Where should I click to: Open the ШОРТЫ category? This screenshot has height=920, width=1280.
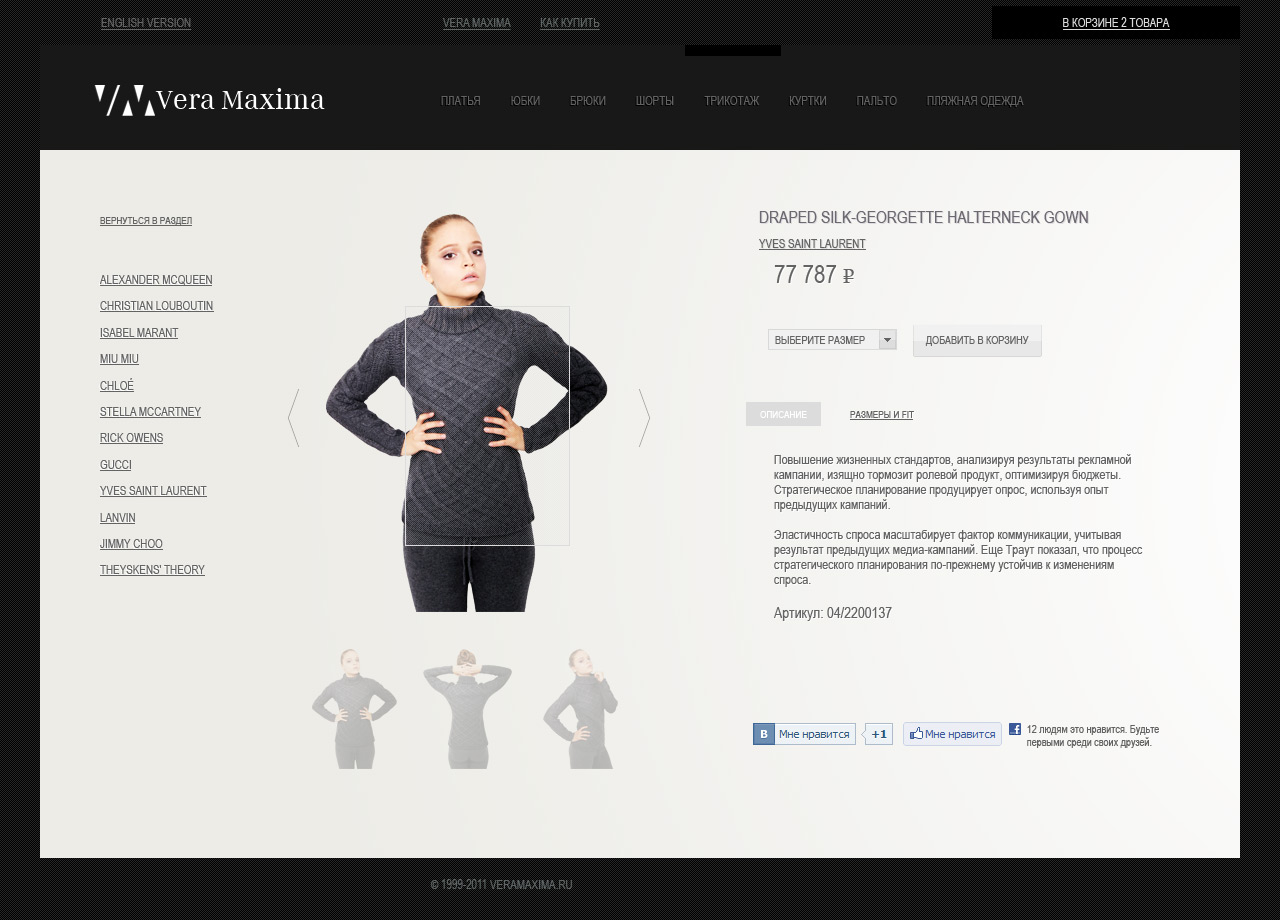click(x=655, y=101)
